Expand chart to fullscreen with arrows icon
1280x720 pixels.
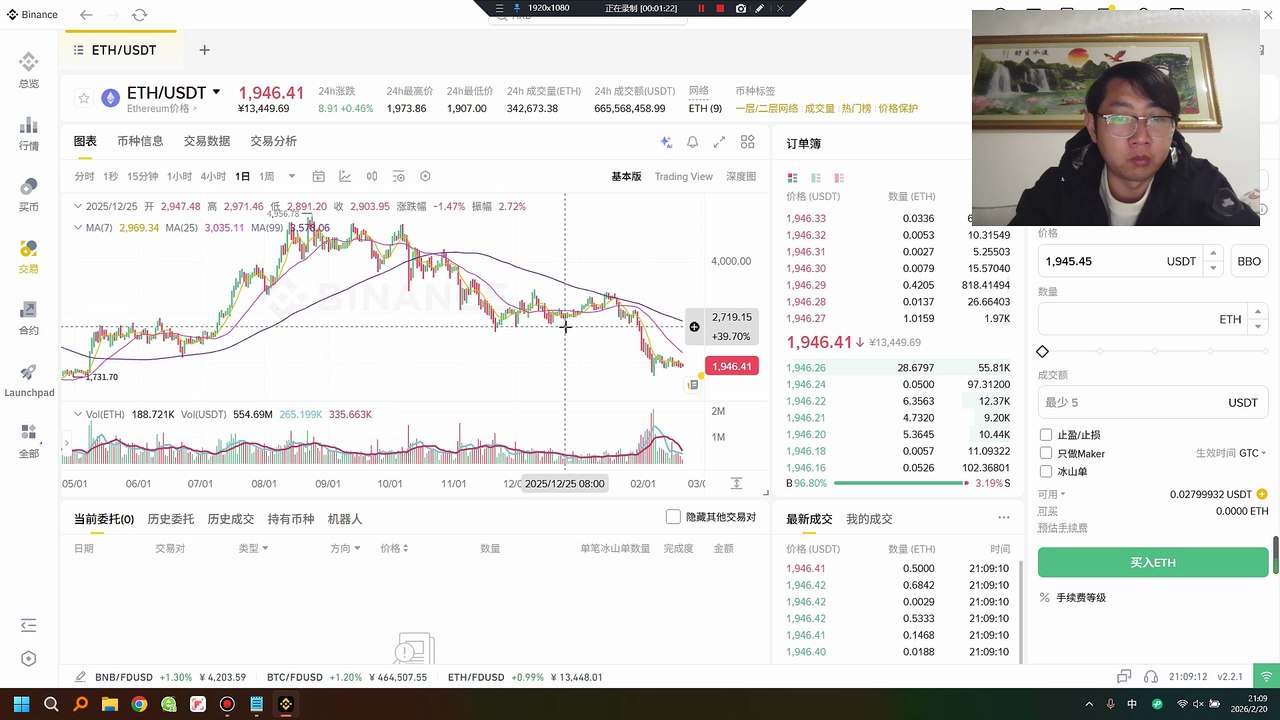[x=719, y=142]
